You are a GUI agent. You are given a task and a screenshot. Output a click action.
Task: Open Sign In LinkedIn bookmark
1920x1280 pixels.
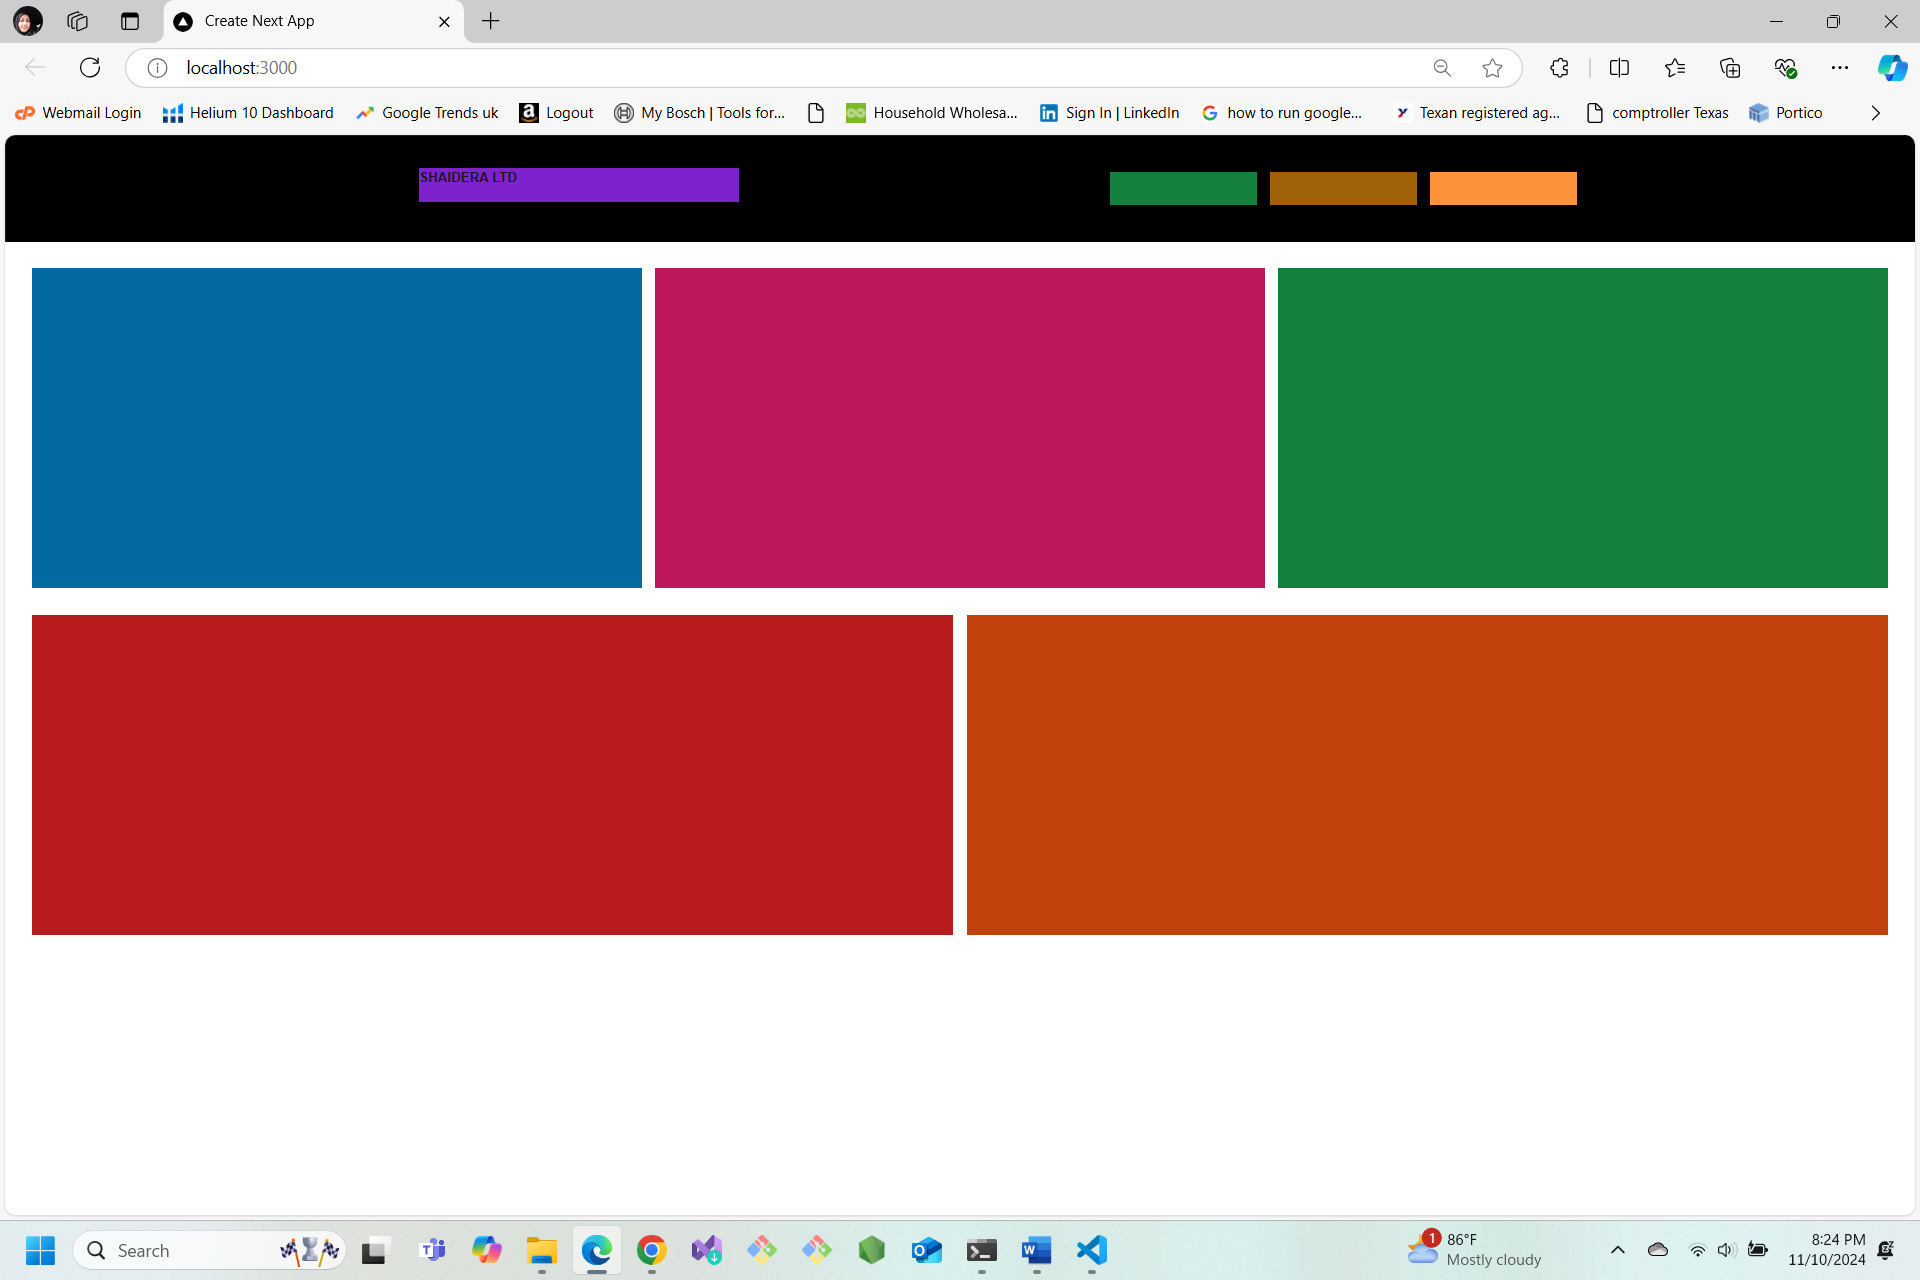click(x=1109, y=113)
